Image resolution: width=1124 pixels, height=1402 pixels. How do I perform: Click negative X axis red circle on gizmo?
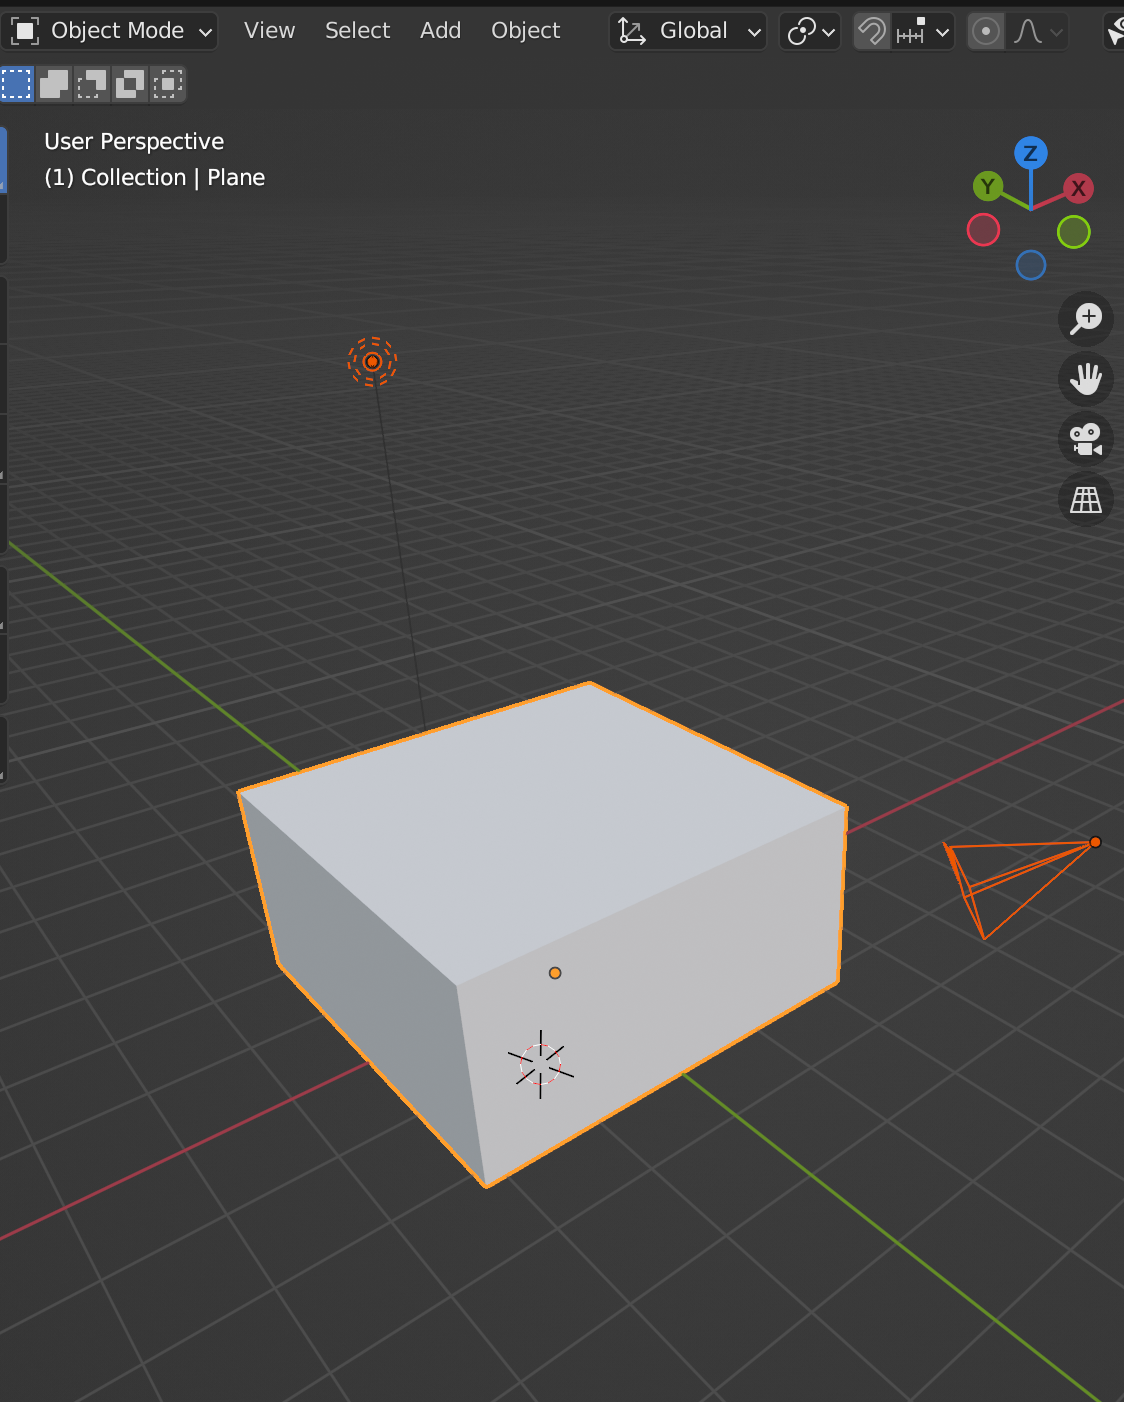(984, 230)
